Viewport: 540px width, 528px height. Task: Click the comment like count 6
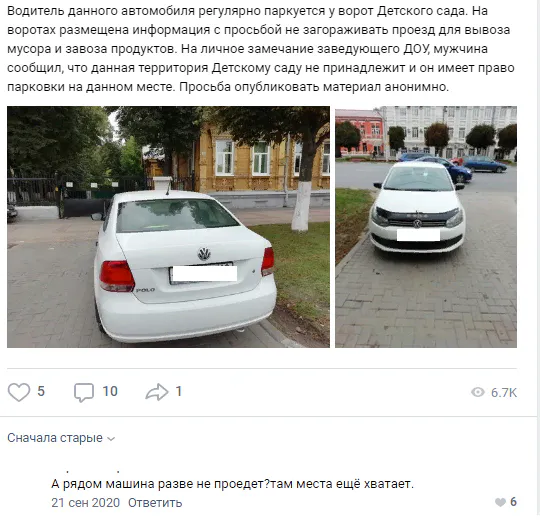point(513,502)
